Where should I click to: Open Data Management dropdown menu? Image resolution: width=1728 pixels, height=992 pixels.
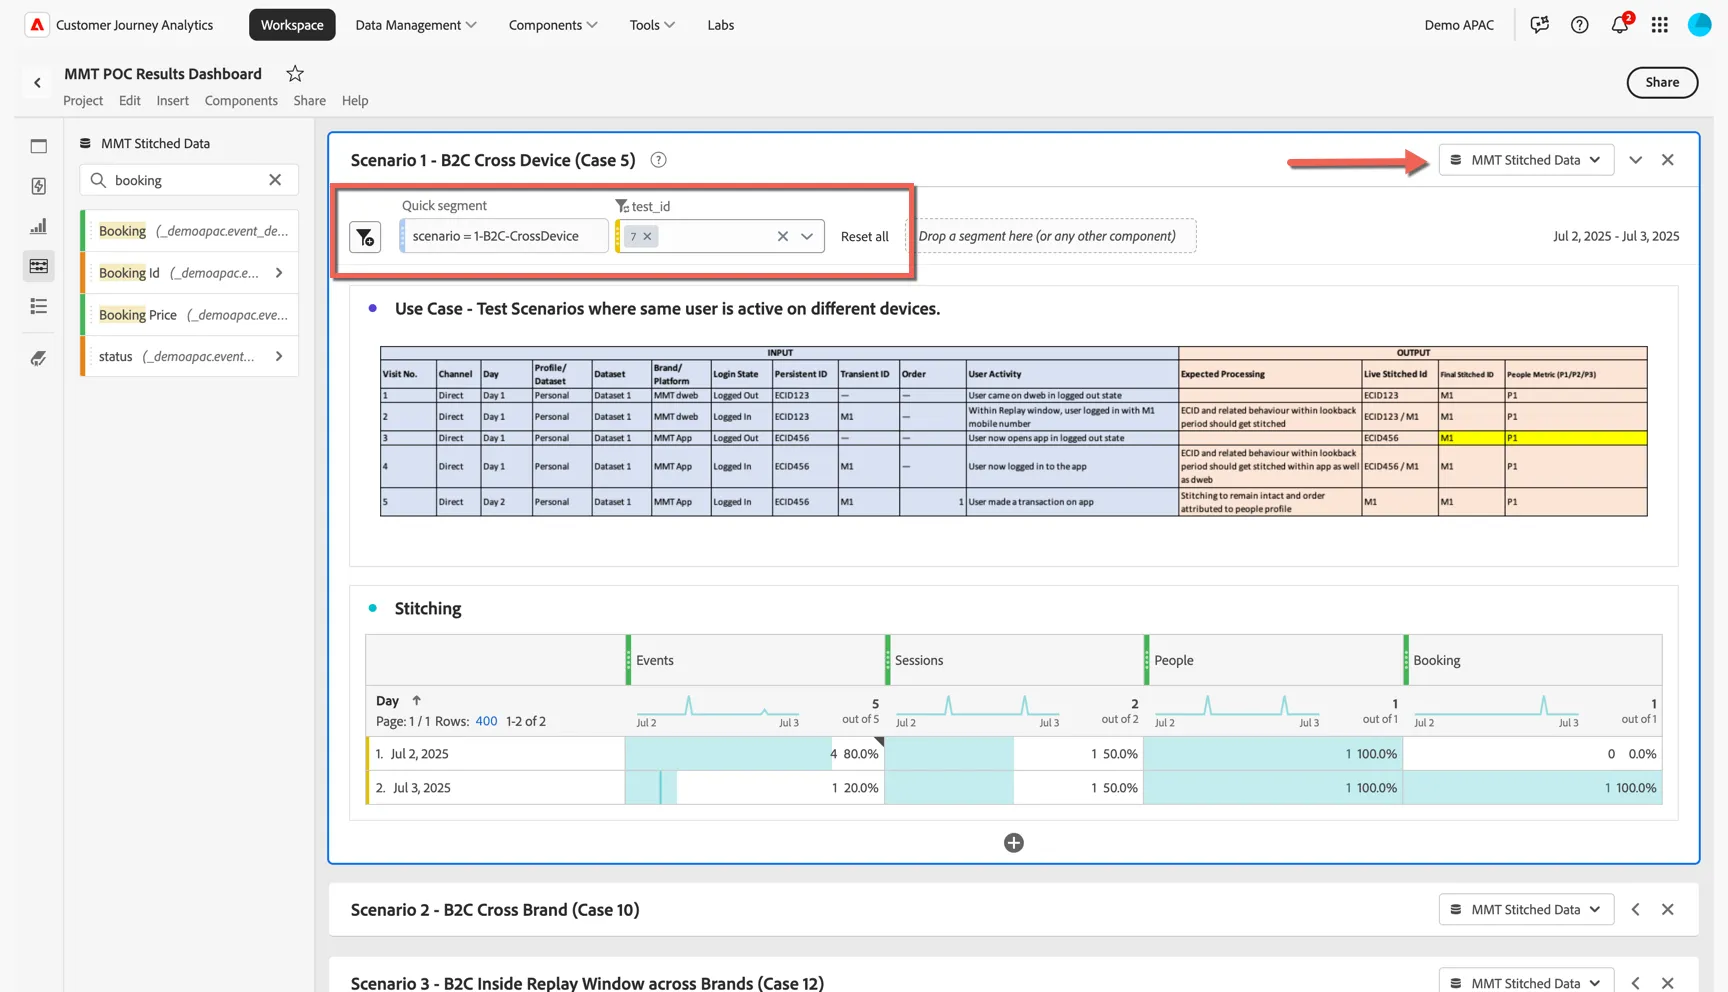tap(415, 25)
